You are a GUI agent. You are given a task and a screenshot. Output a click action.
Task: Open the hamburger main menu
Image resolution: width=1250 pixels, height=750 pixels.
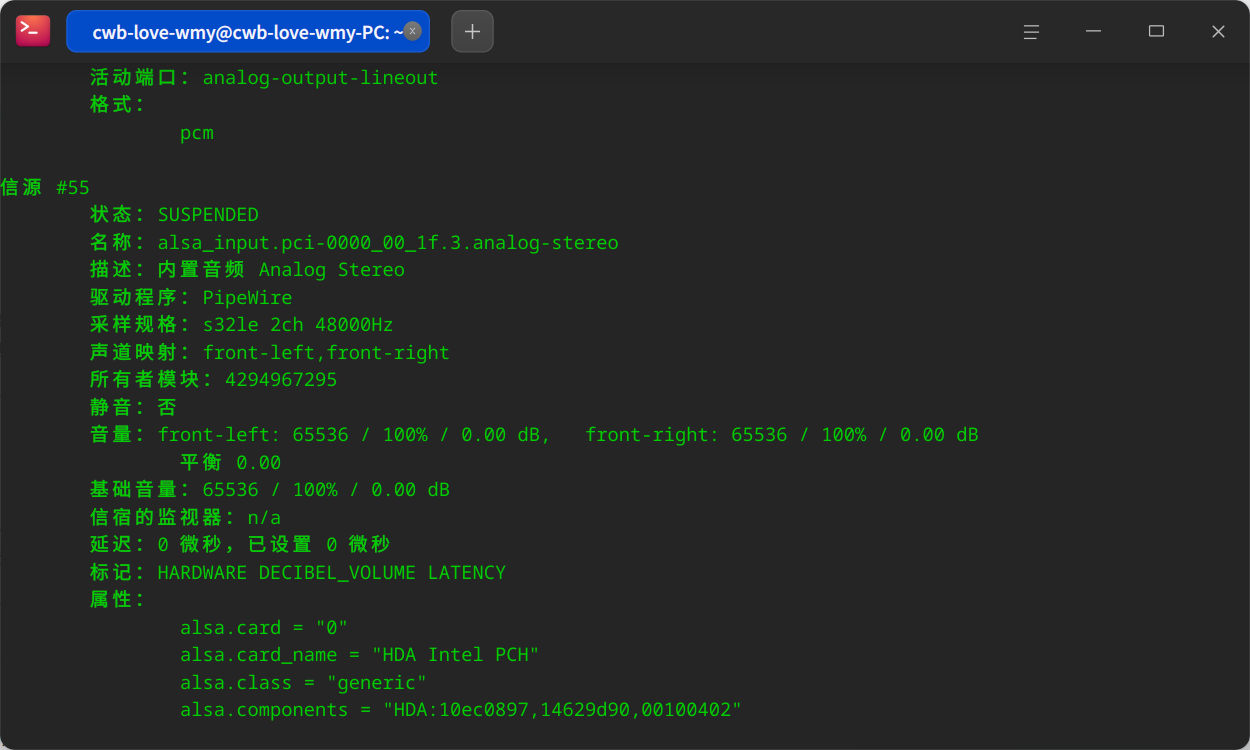tap(1031, 32)
